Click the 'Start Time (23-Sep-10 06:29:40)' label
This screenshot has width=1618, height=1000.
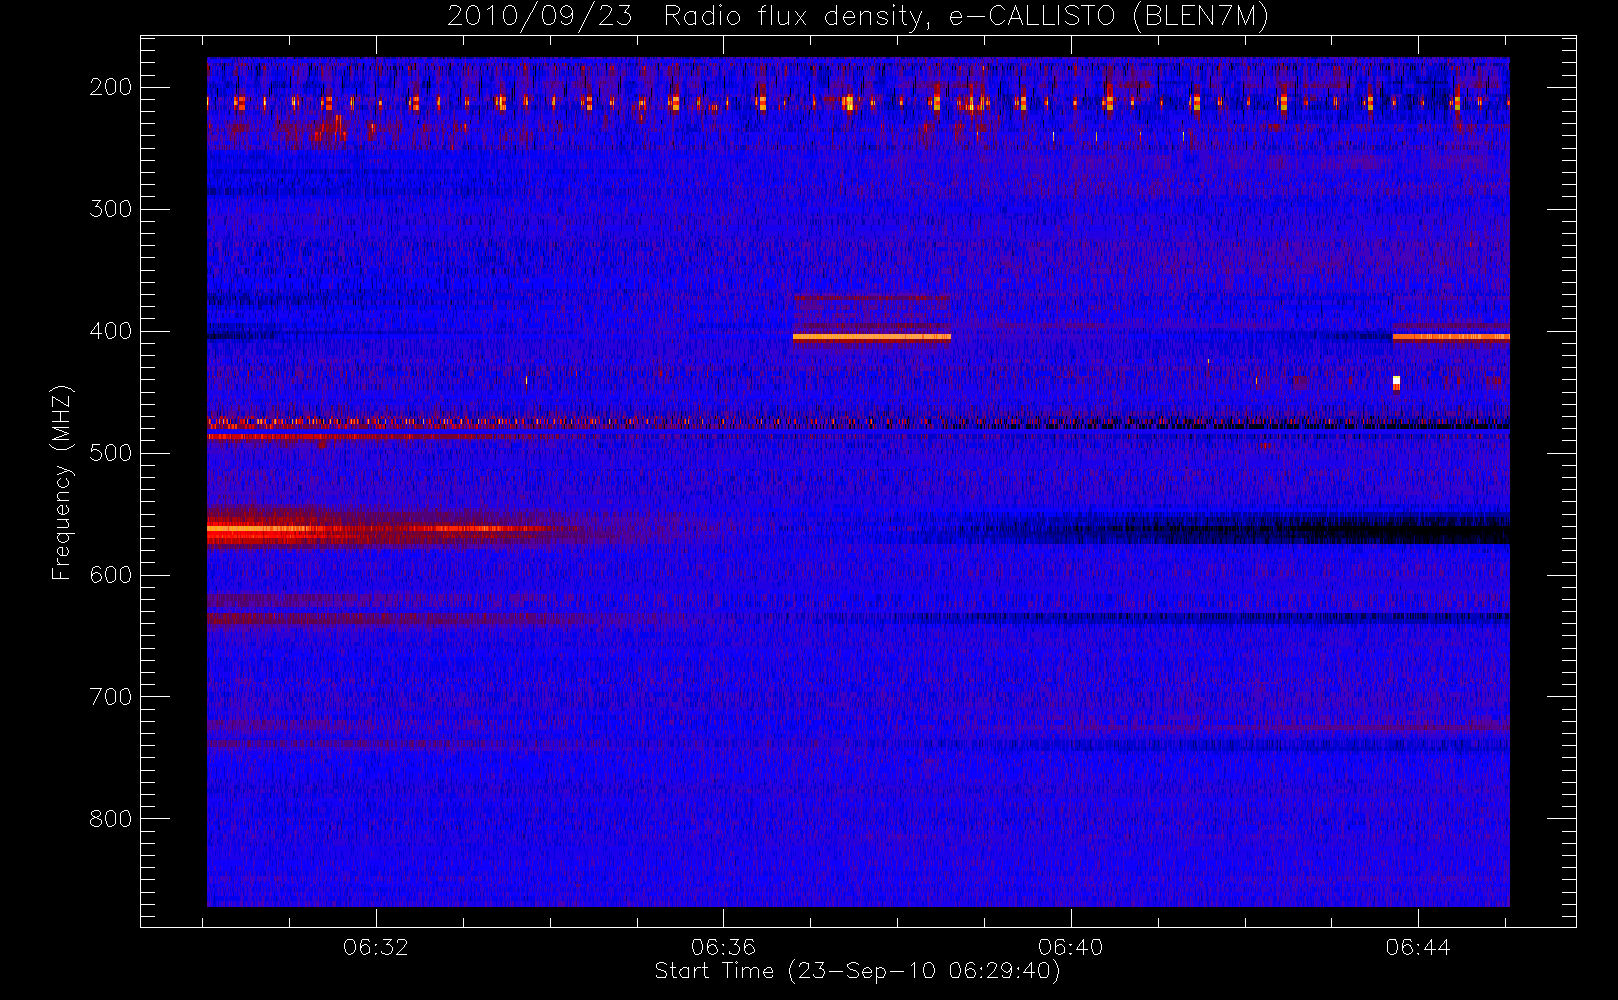(x=857, y=971)
